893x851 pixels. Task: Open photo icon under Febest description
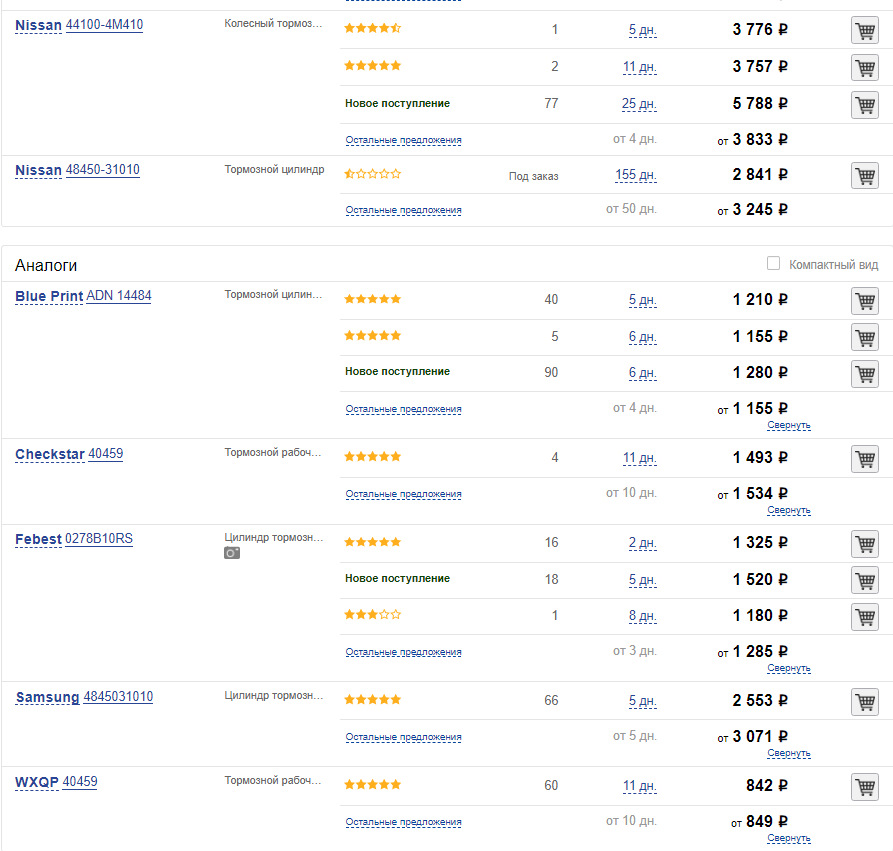point(232,553)
